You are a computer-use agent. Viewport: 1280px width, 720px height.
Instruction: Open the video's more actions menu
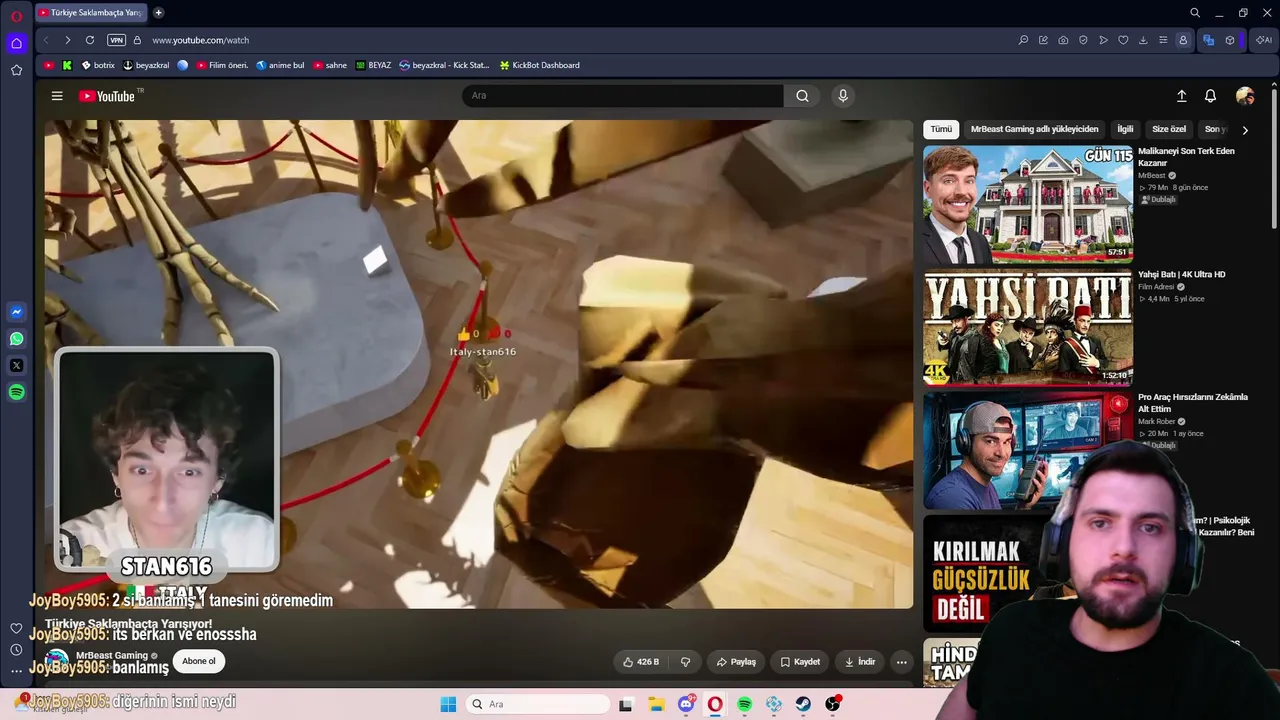pyautogui.click(x=901, y=662)
